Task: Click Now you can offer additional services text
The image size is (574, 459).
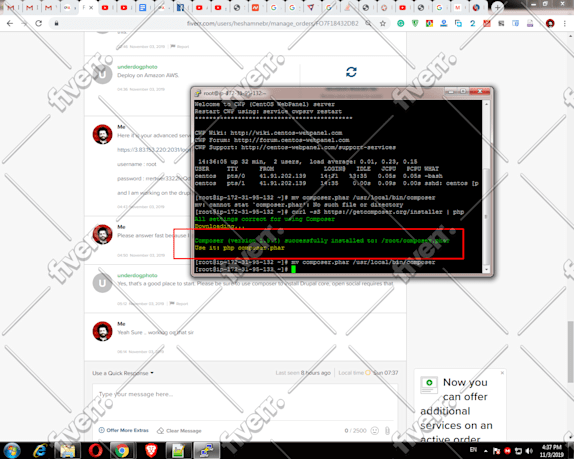Action: (x=456, y=410)
